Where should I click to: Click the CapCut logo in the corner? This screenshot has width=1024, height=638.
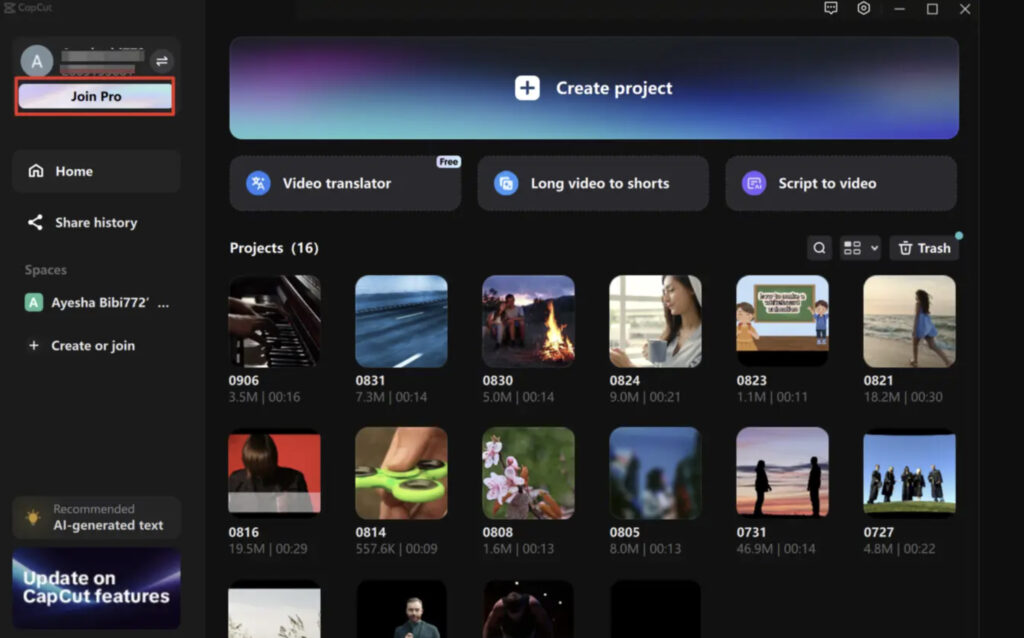28,8
